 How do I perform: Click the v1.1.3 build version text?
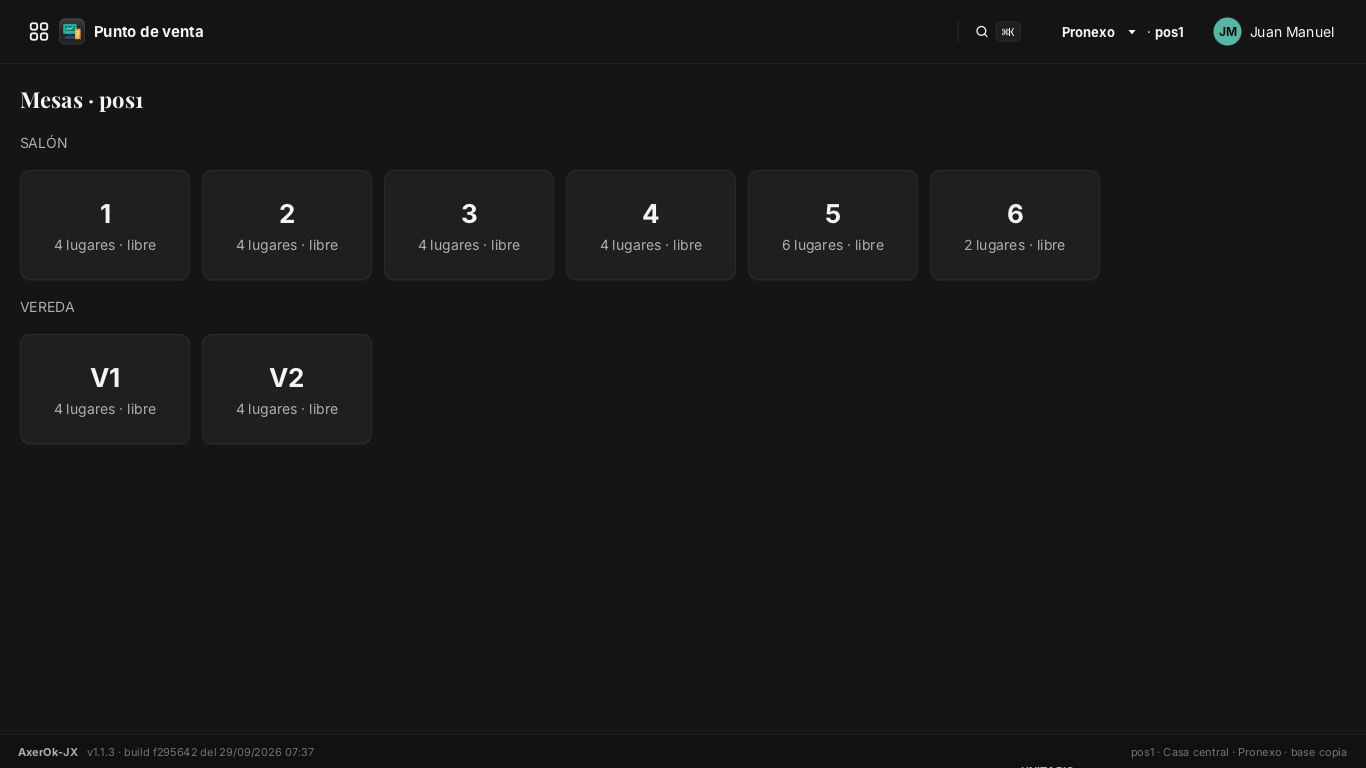pos(201,752)
